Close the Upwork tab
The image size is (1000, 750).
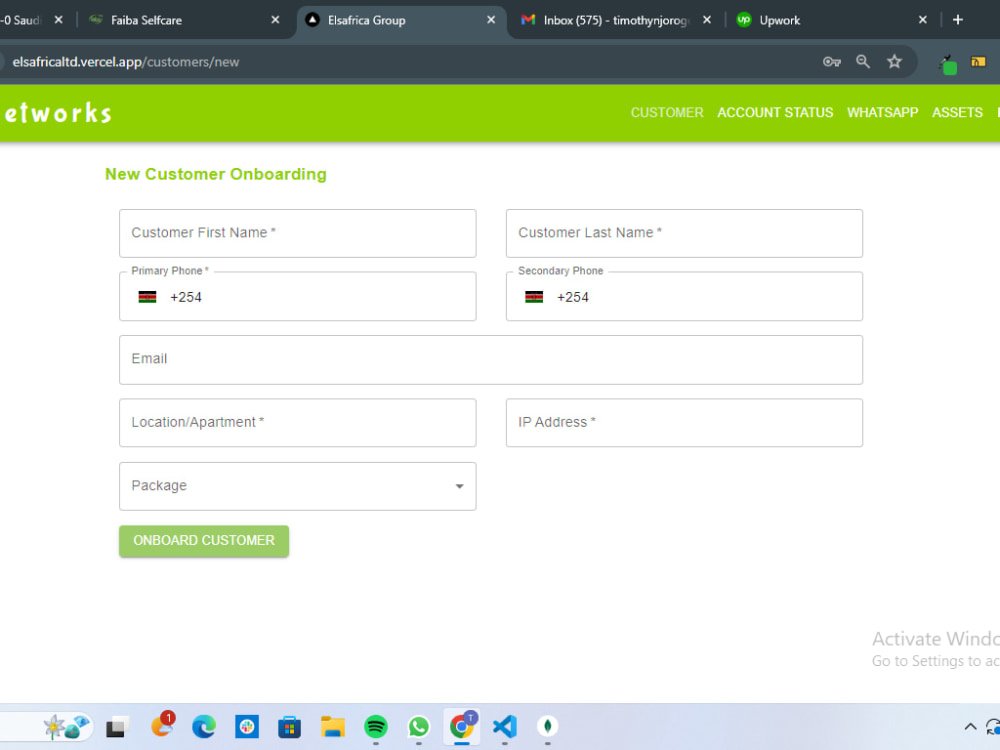click(x=922, y=20)
